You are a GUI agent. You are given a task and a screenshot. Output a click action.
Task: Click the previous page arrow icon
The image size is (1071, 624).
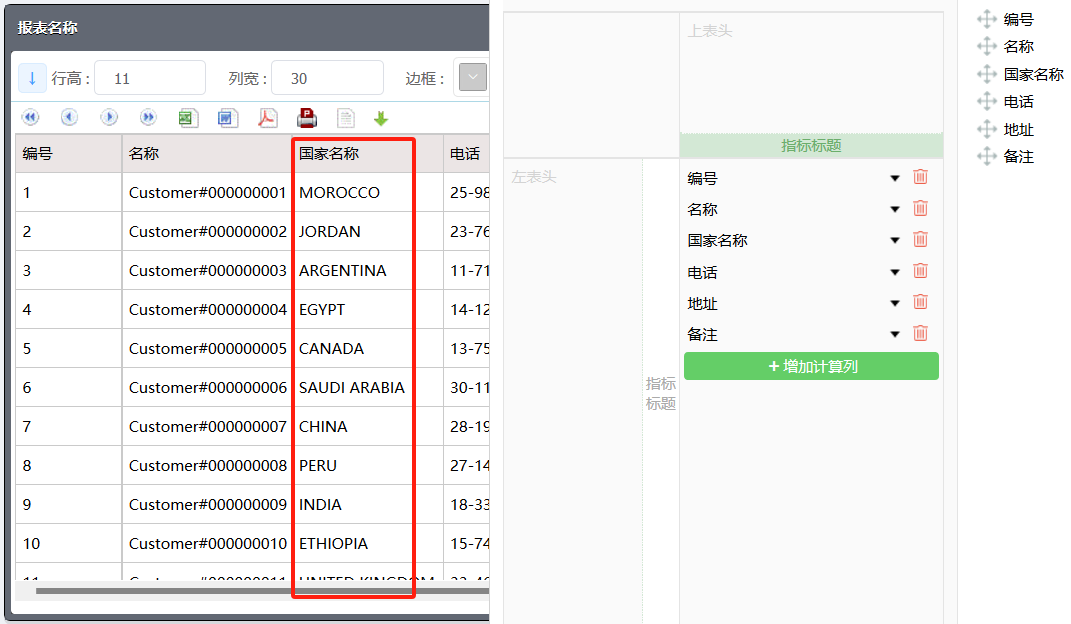point(69,118)
